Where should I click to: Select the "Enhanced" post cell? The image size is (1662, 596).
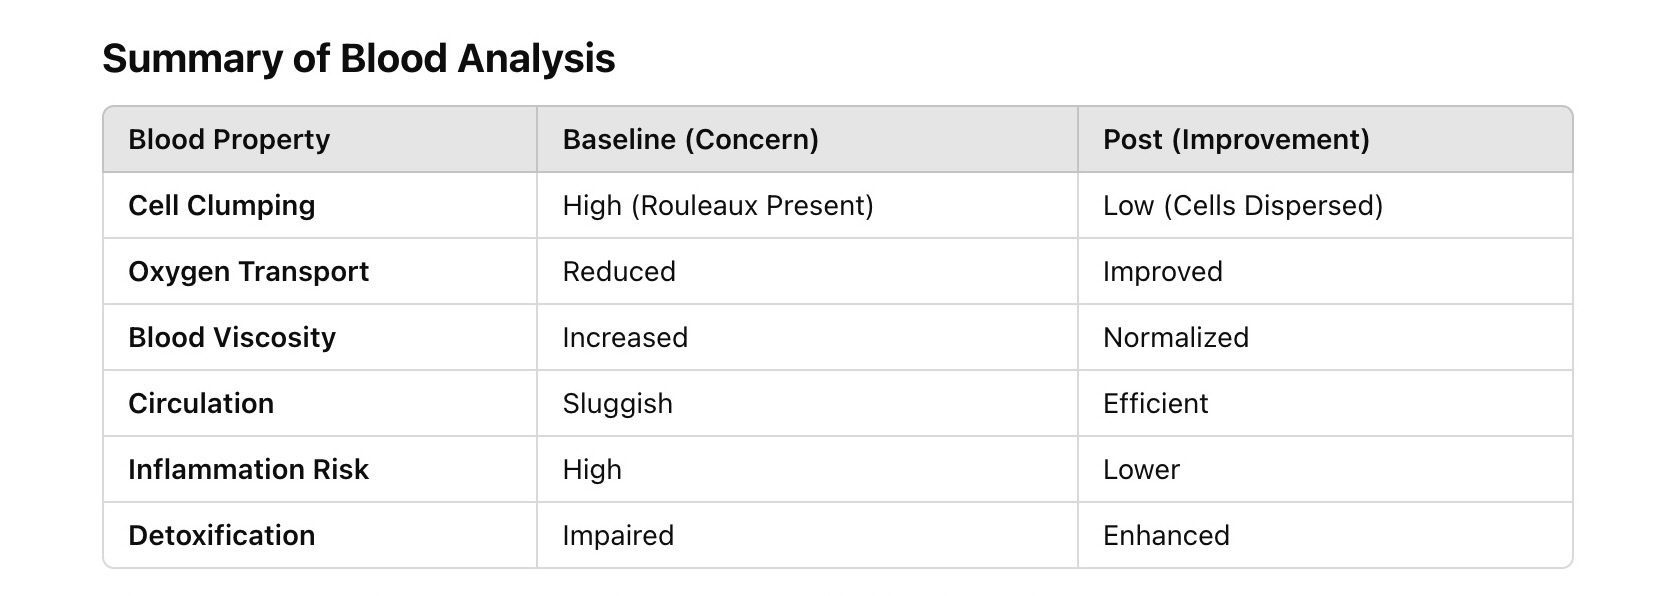coord(1166,536)
